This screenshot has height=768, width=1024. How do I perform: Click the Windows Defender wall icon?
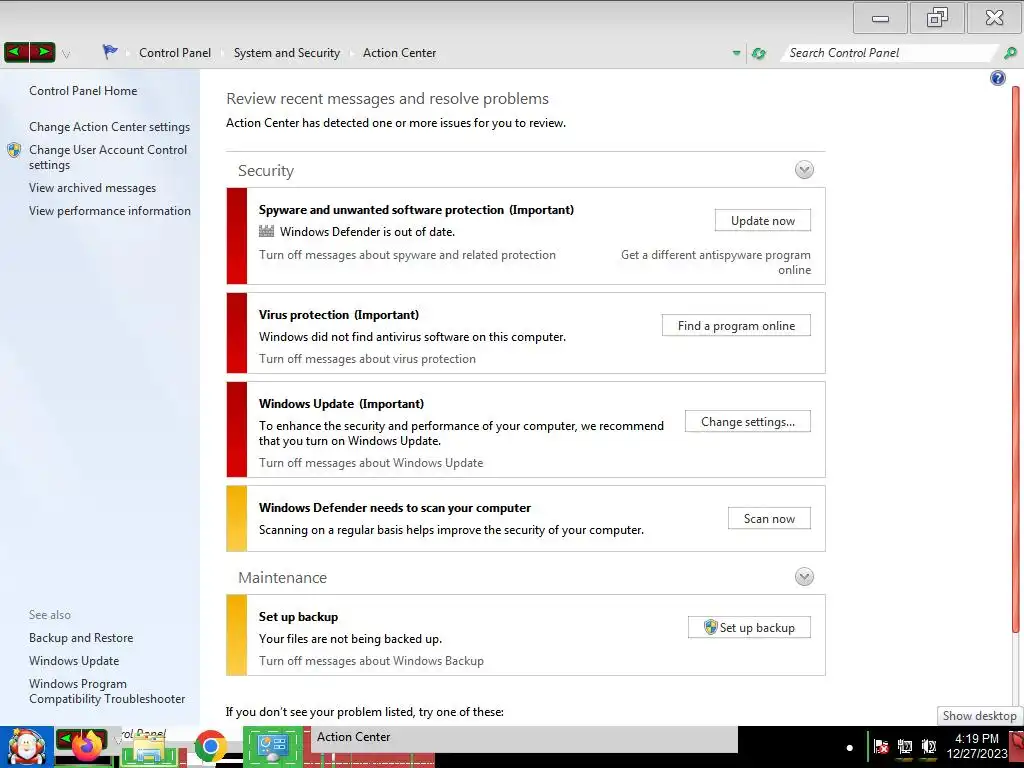point(266,231)
